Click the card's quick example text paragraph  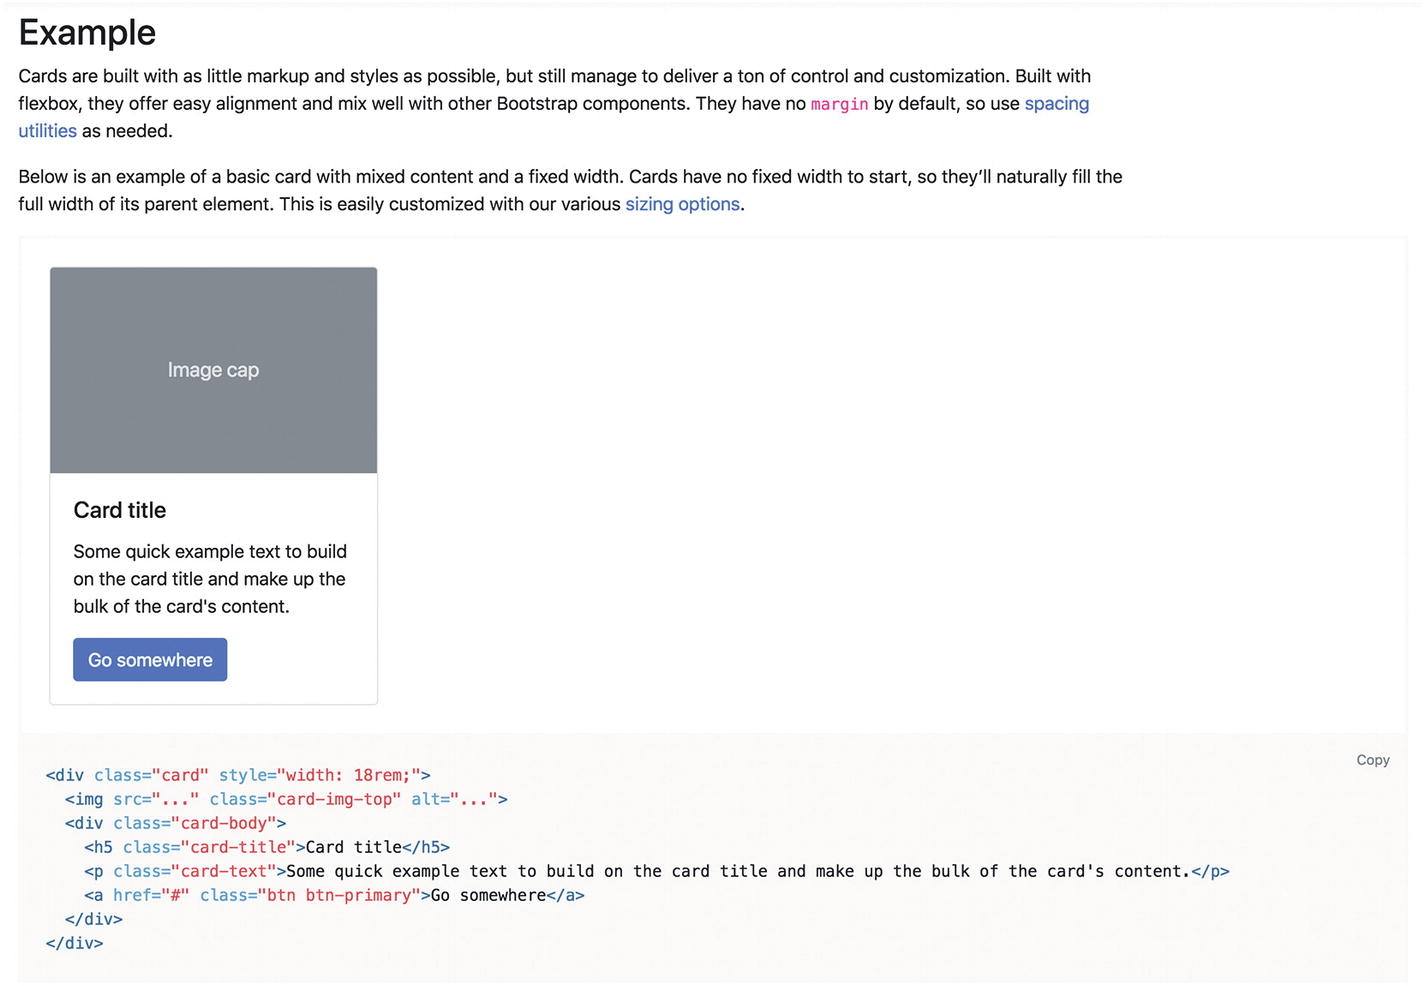(210, 579)
